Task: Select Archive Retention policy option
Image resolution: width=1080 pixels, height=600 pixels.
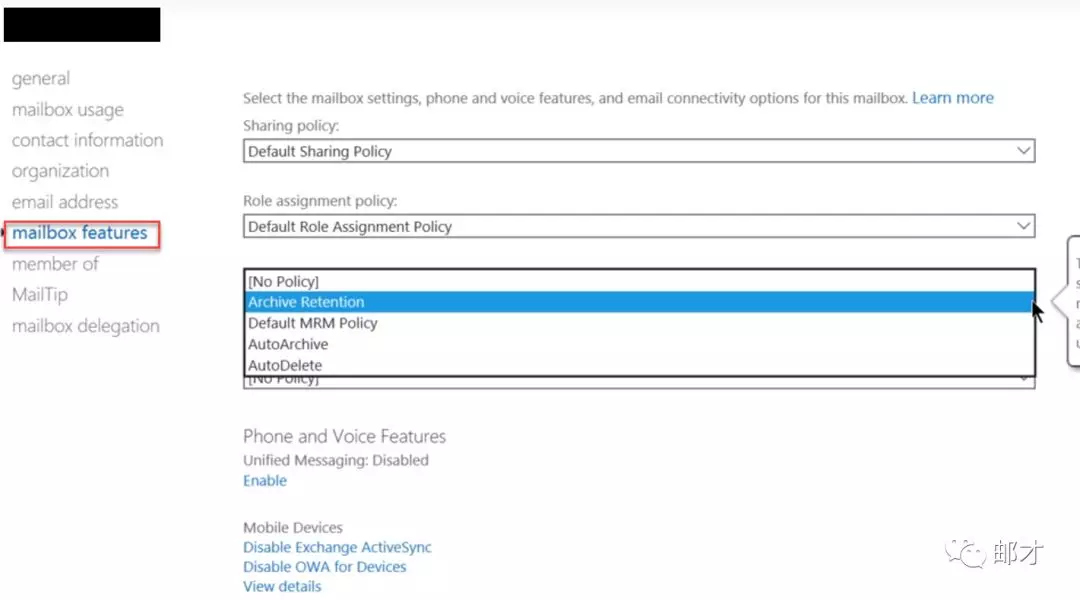Action: (x=306, y=302)
